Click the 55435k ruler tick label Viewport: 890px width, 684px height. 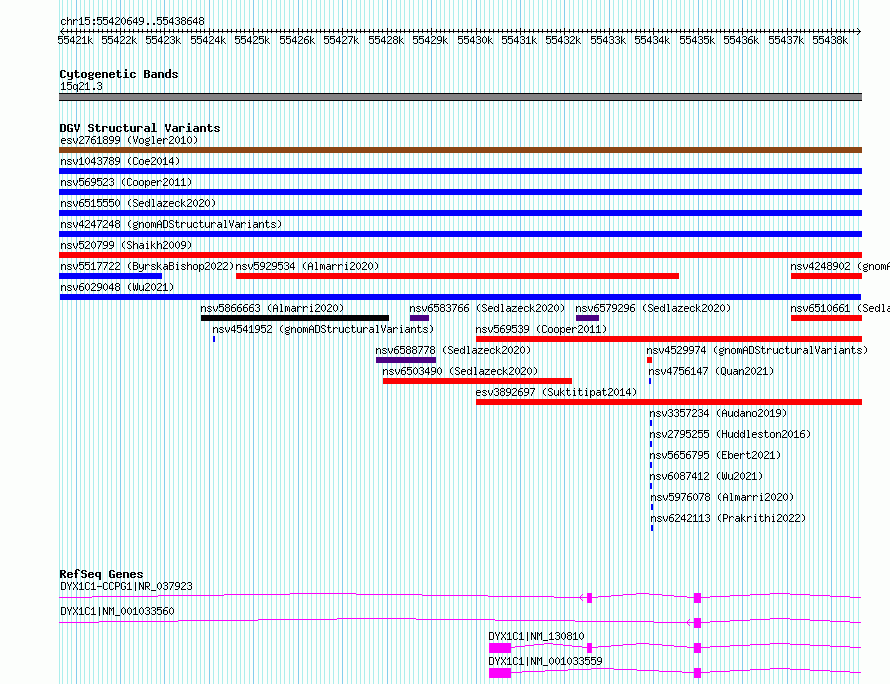(x=697, y=40)
